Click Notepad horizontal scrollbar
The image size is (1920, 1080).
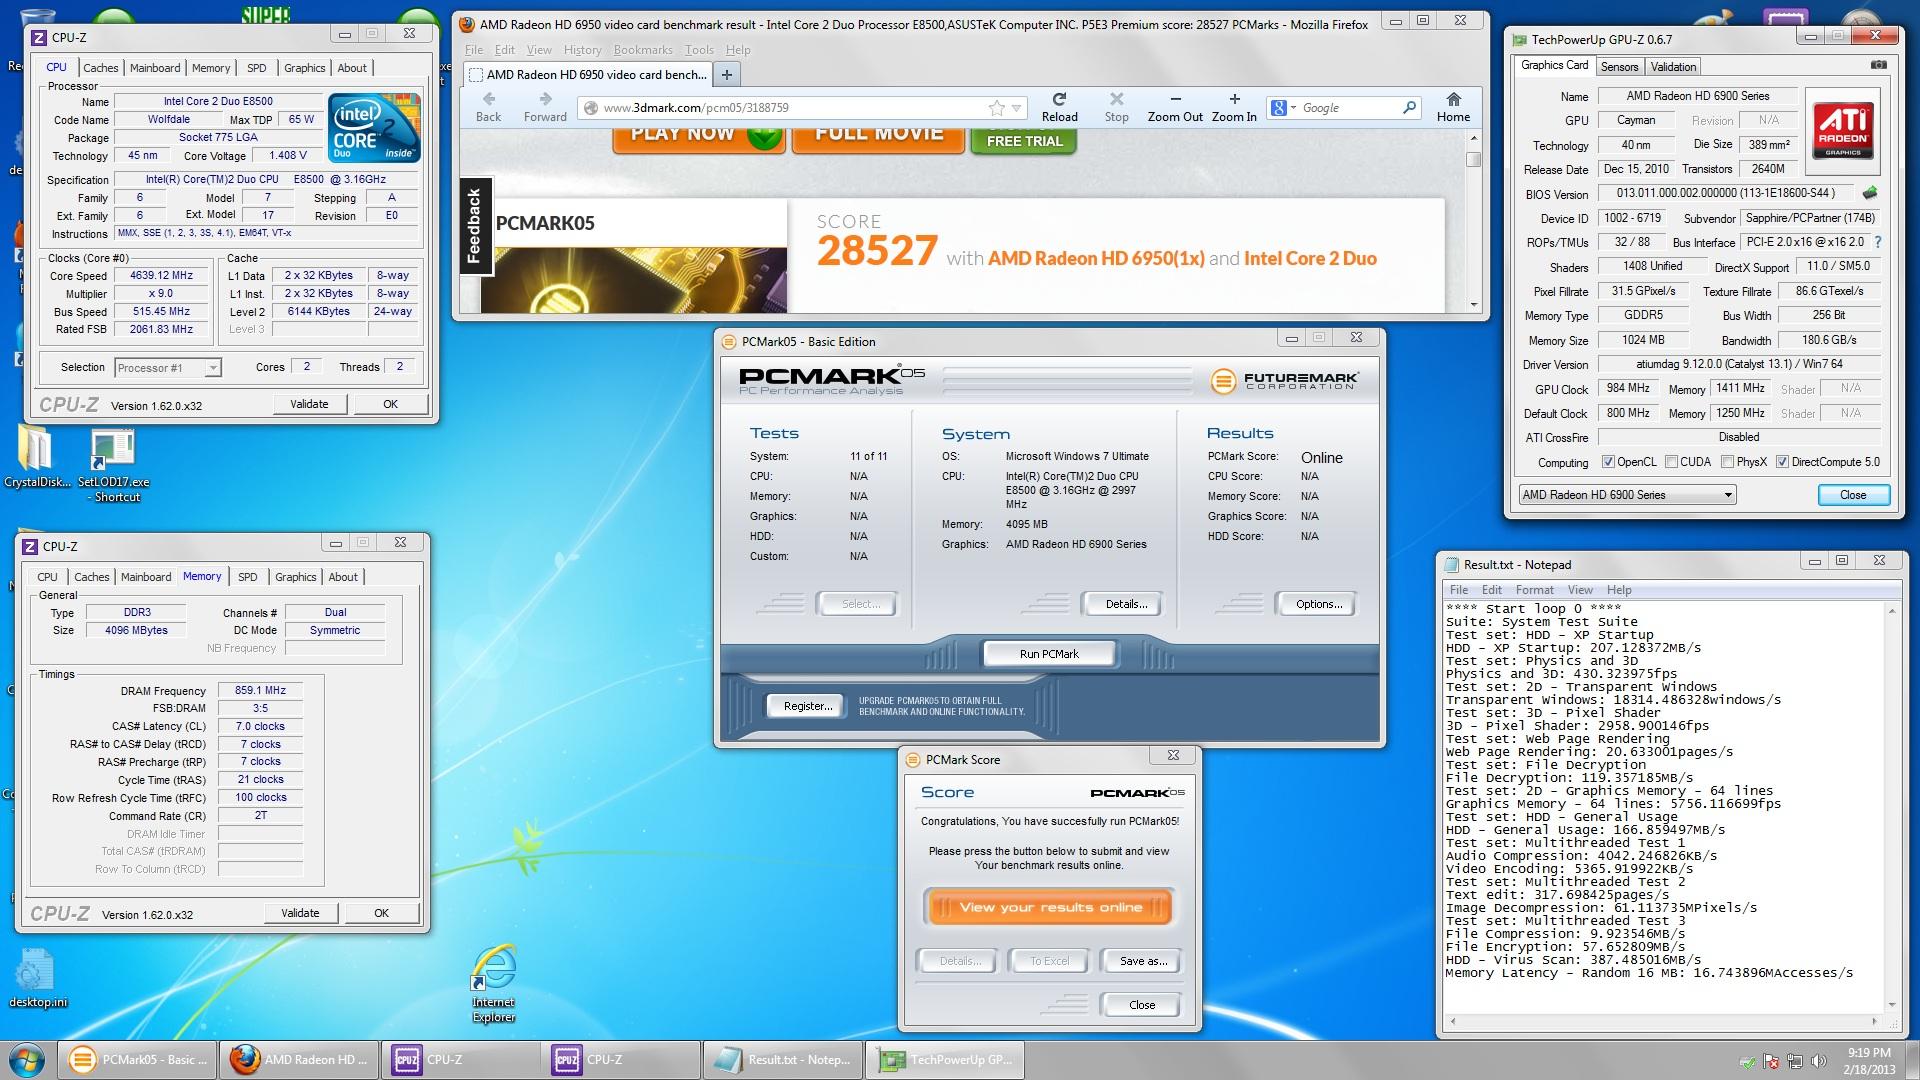[x=1662, y=1022]
